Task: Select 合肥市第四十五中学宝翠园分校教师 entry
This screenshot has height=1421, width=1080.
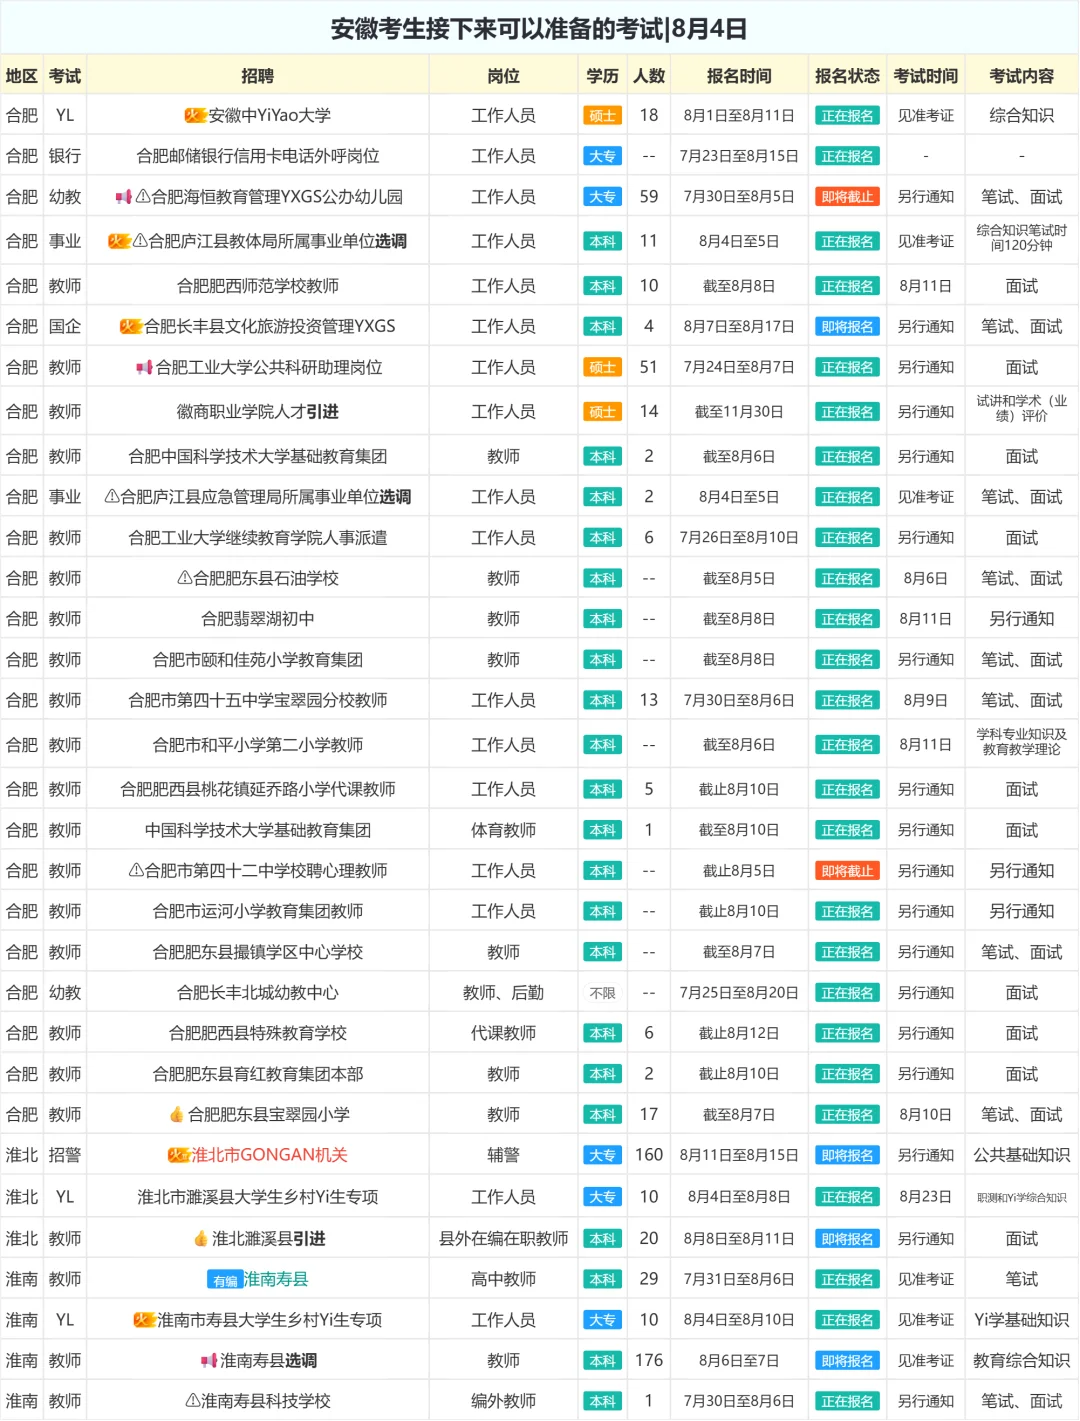Action: (258, 701)
